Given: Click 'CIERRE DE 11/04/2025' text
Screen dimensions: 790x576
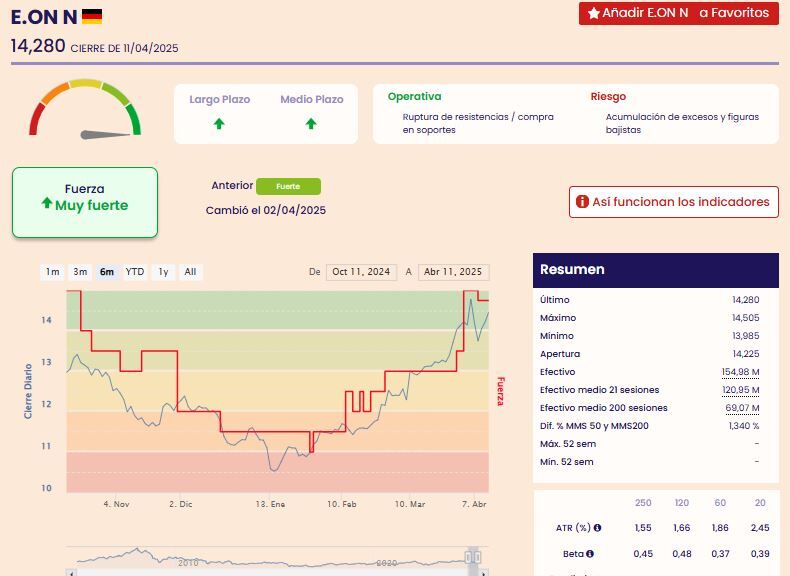Looking at the screenshot, I should [x=124, y=48].
